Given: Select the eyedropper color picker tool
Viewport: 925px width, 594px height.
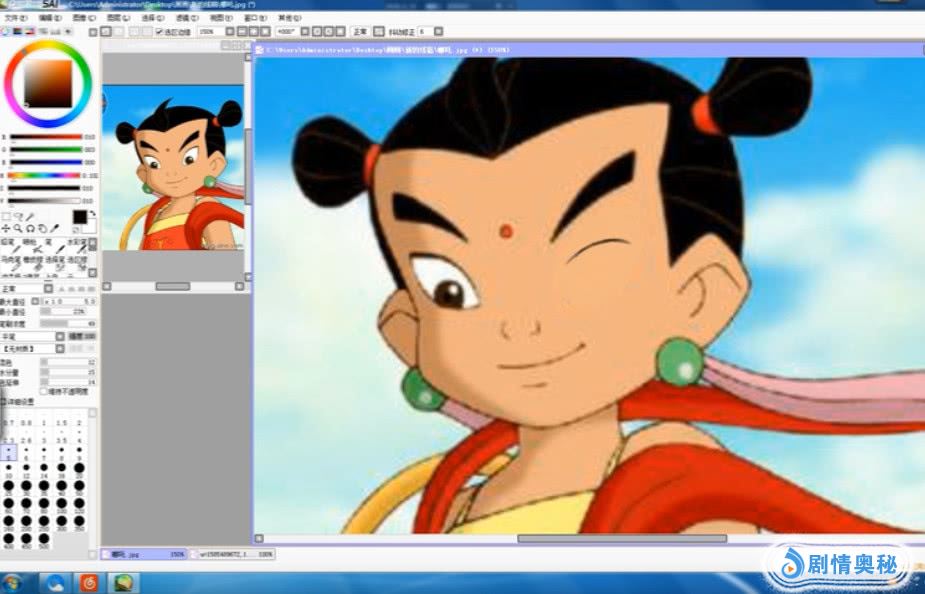Looking at the screenshot, I should pyautogui.click(x=55, y=229).
